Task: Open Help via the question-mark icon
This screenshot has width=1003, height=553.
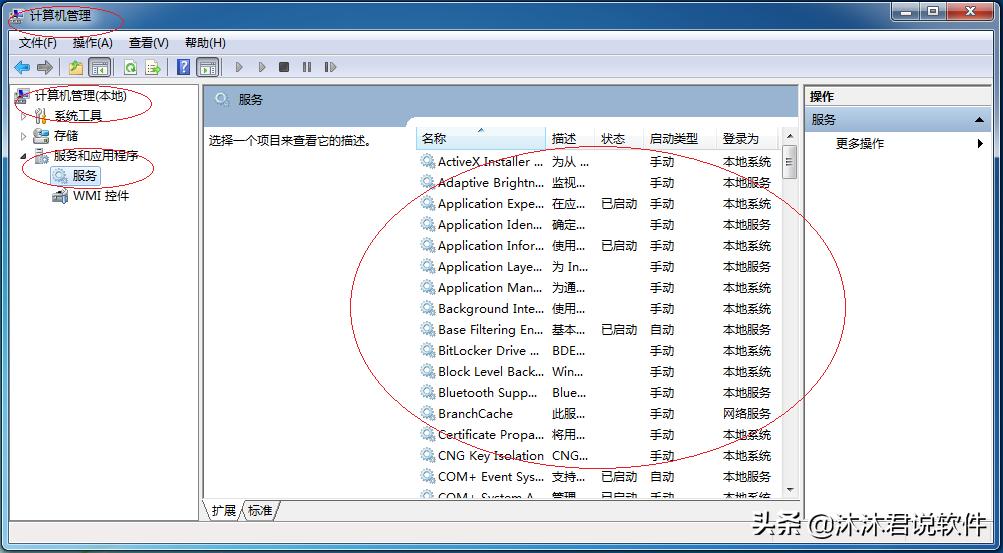Action: point(184,67)
